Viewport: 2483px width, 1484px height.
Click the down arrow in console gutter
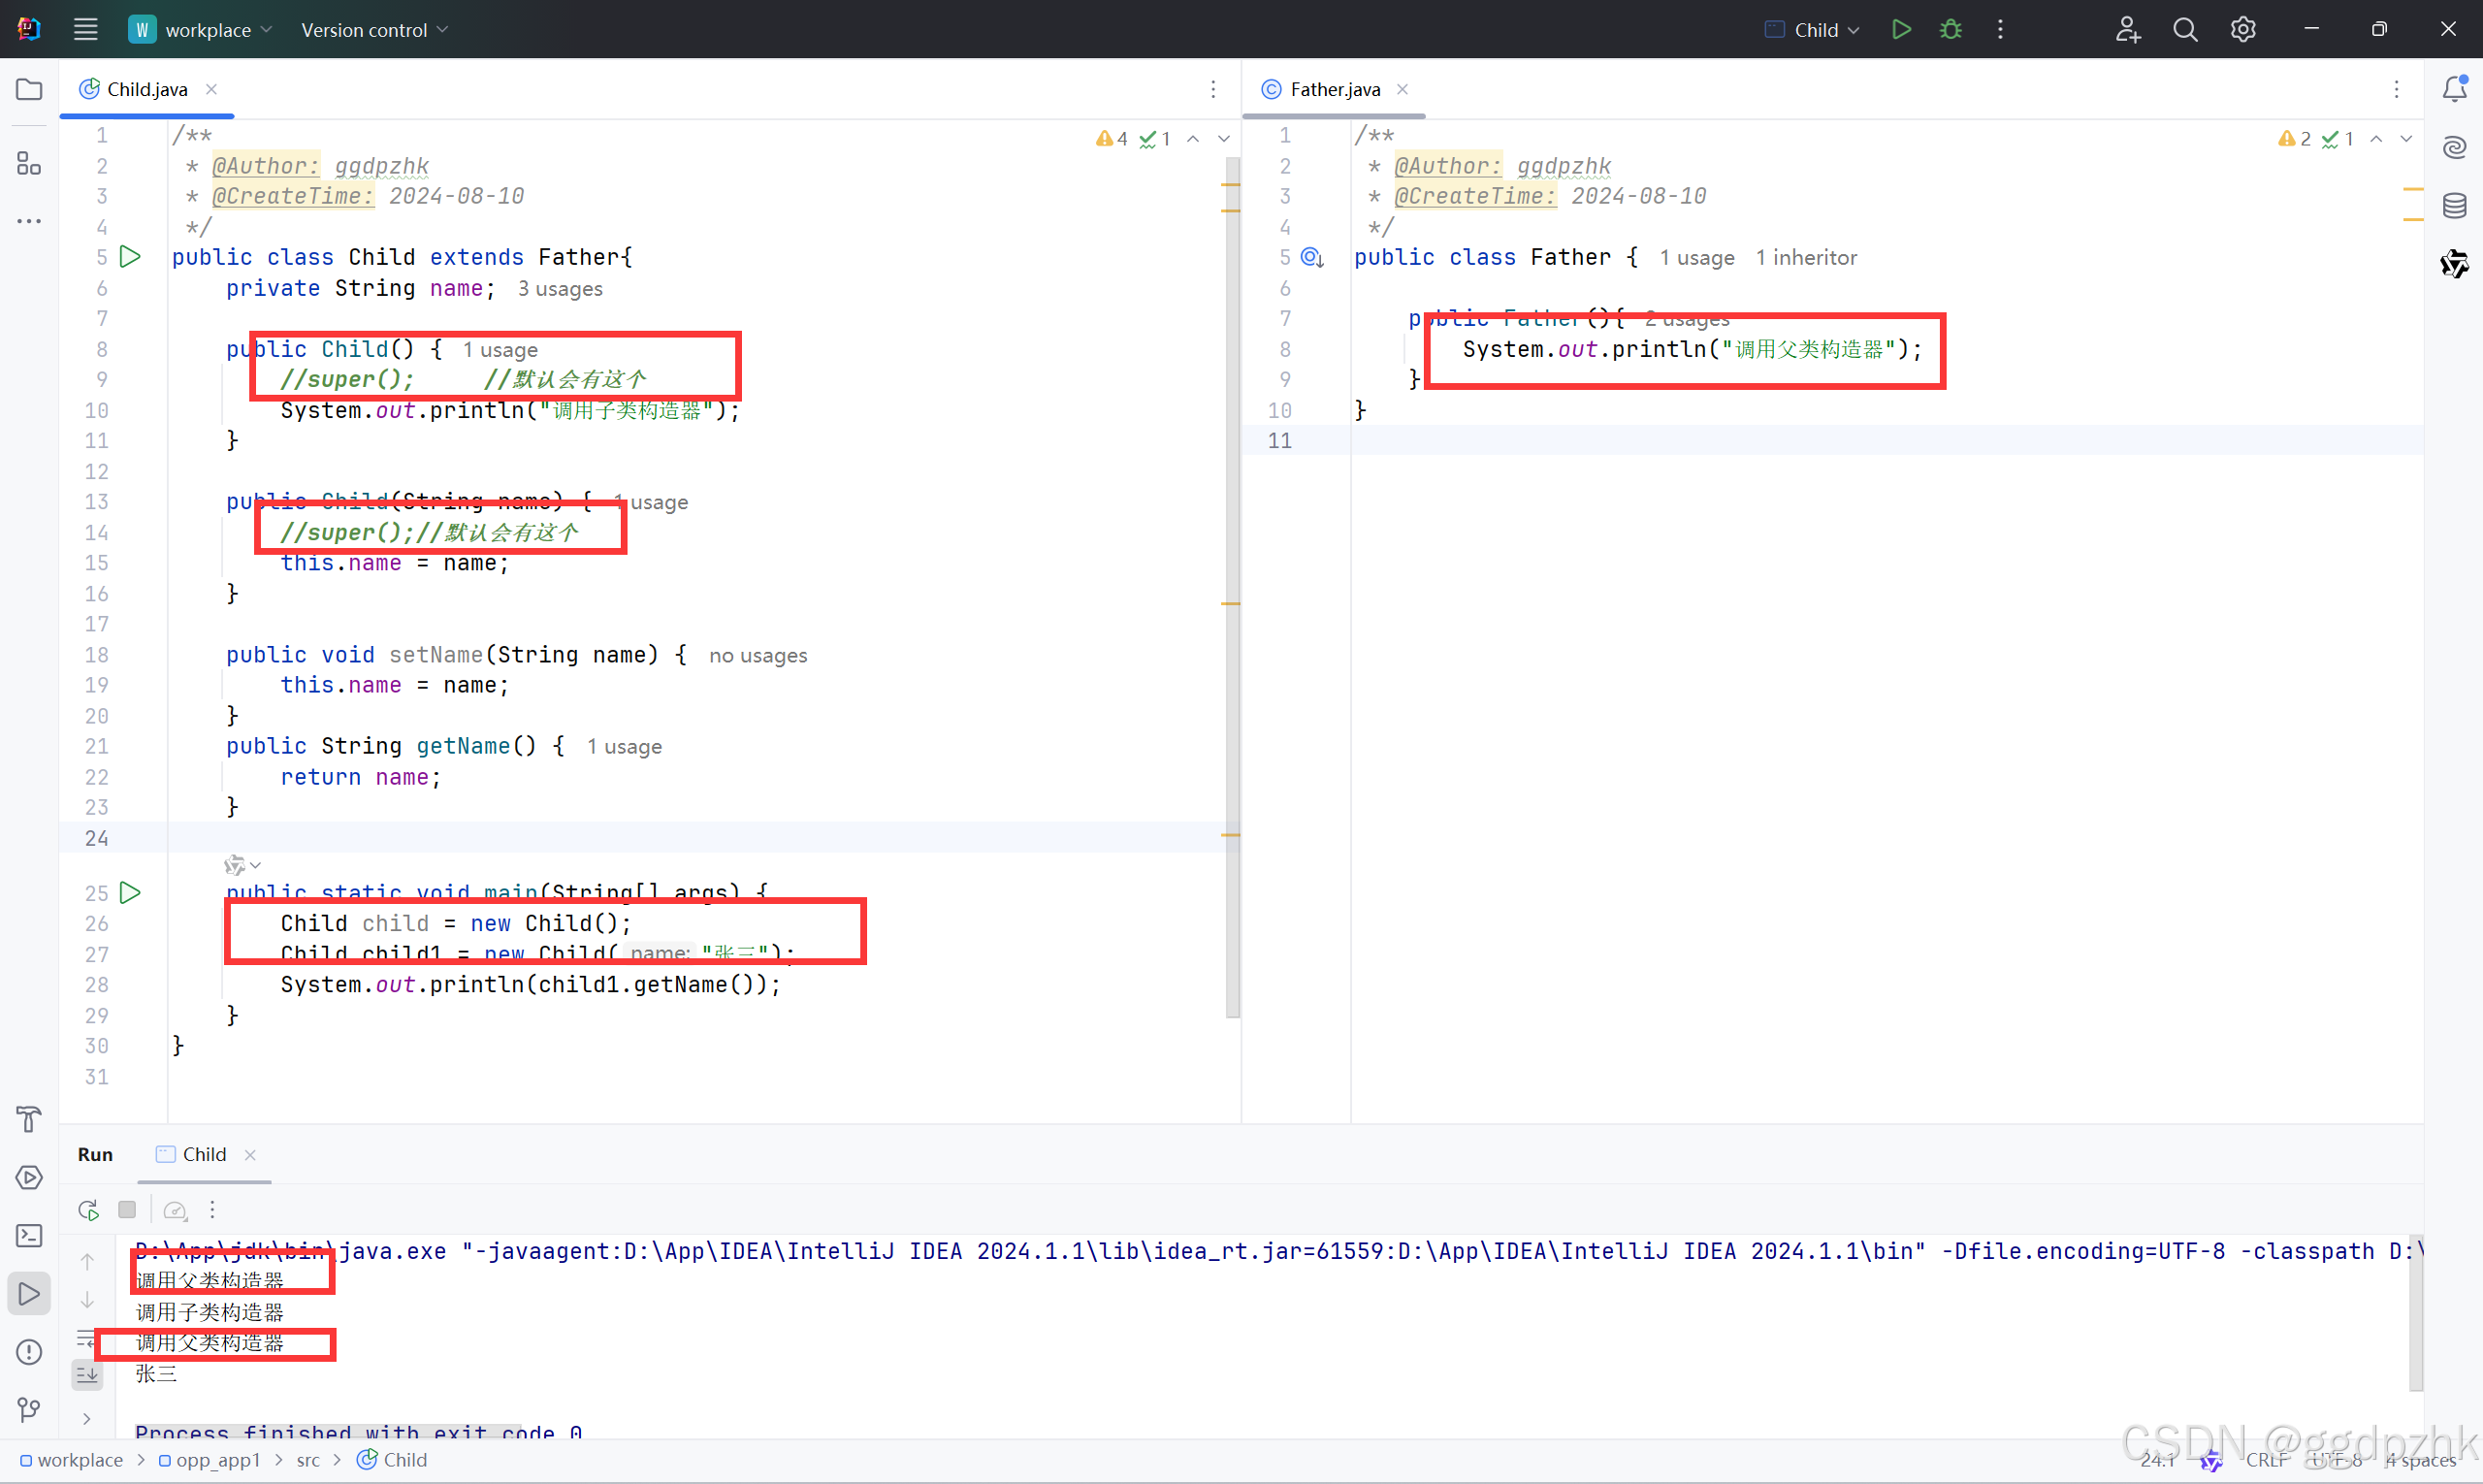point(88,1300)
